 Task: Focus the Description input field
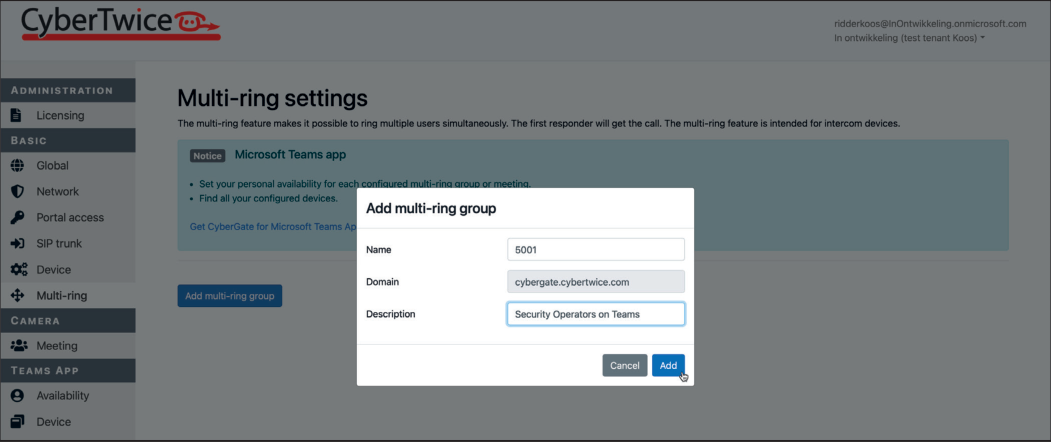pos(596,314)
